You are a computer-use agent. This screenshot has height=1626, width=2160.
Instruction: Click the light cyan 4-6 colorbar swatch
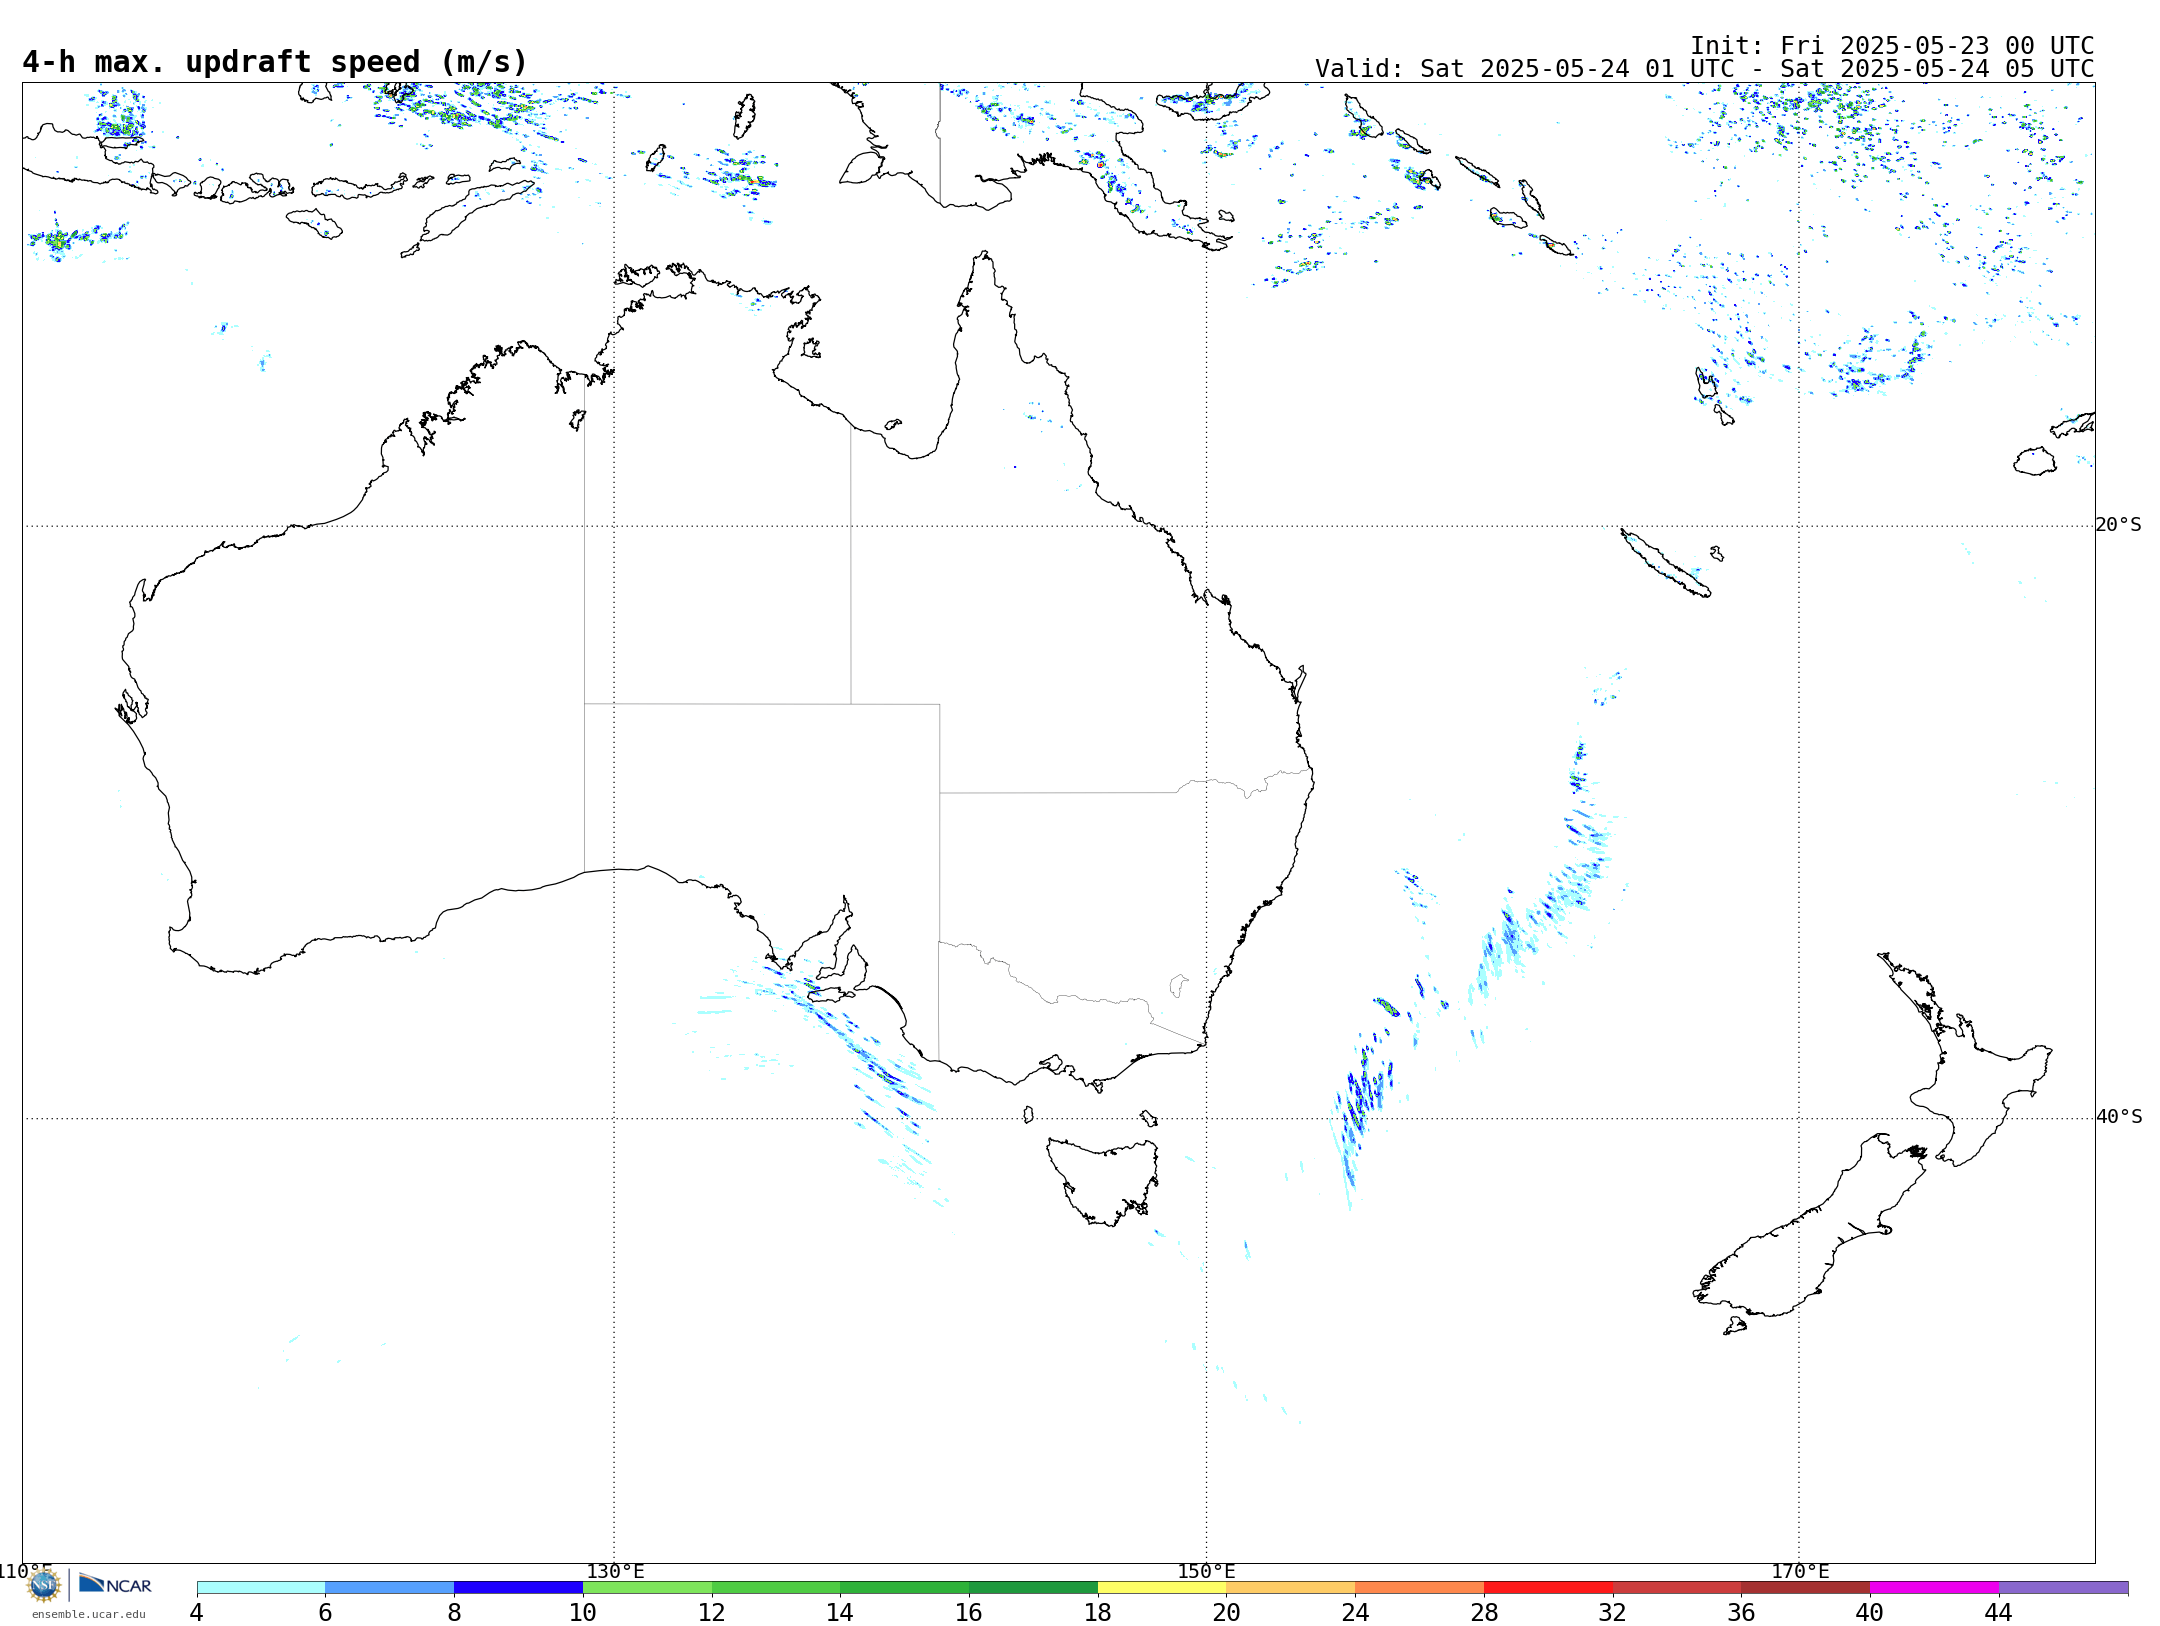coord(261,1588)
